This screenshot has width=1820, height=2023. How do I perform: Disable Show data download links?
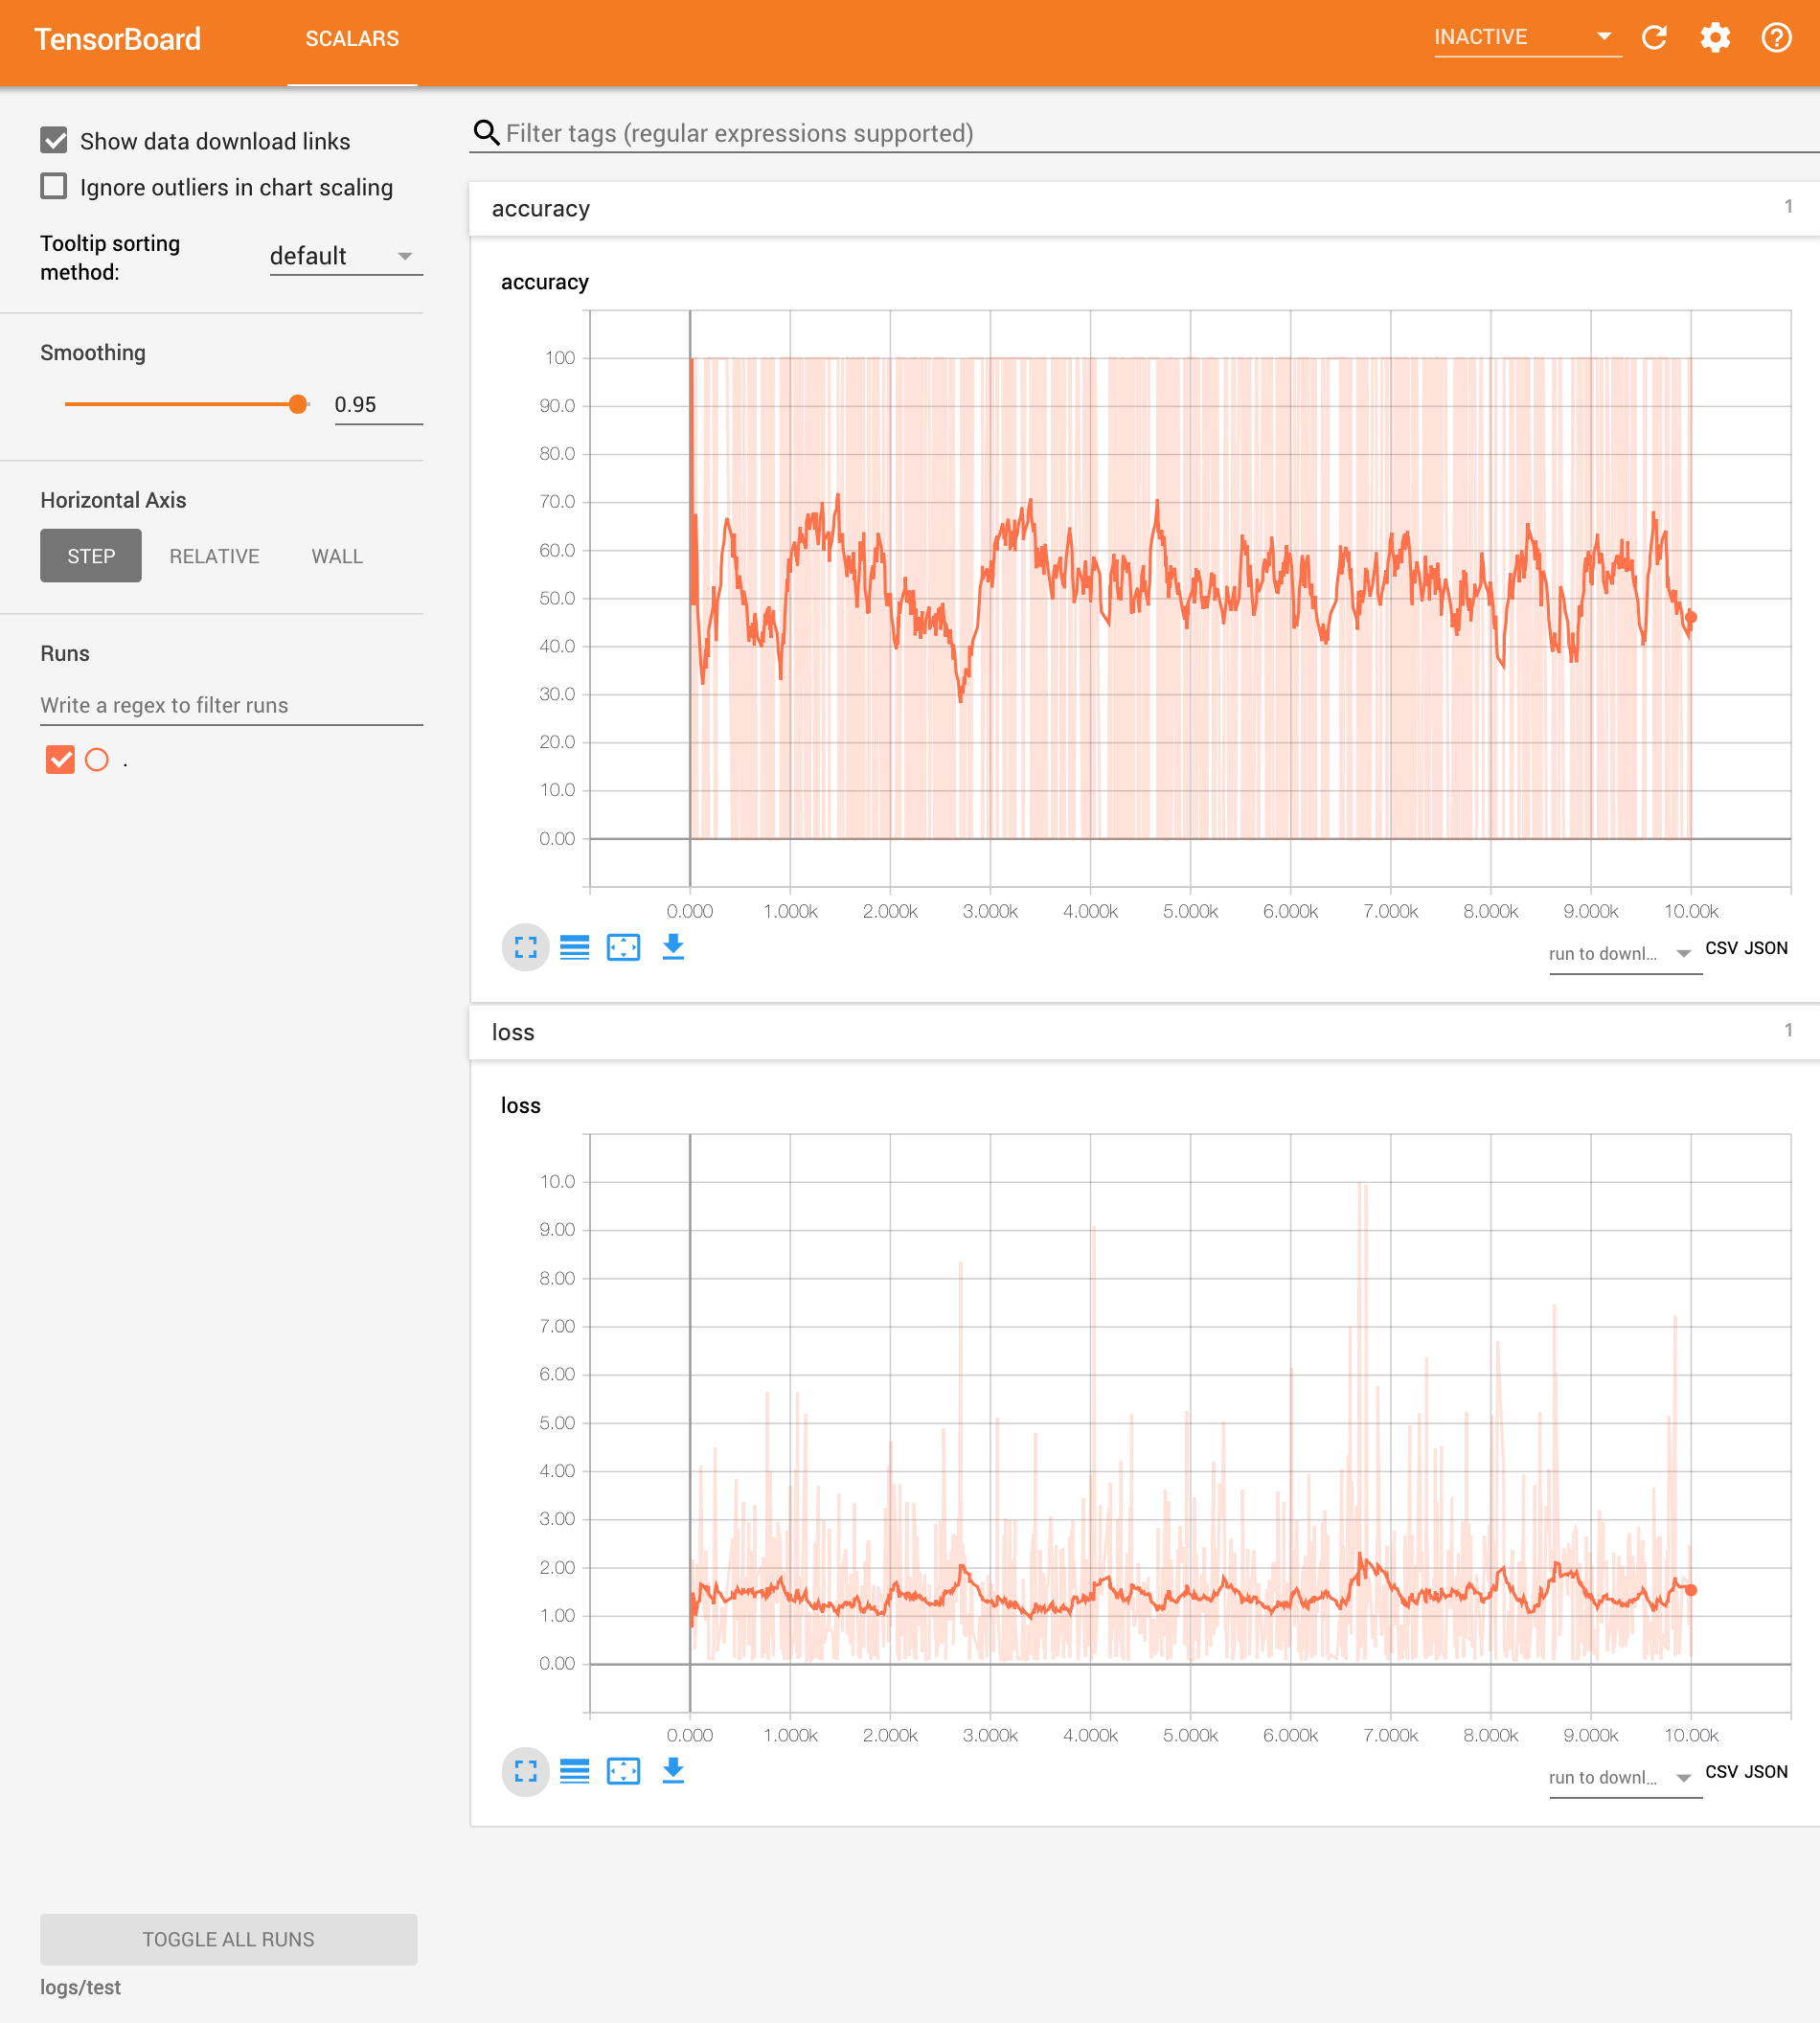[x=54, y=140]
